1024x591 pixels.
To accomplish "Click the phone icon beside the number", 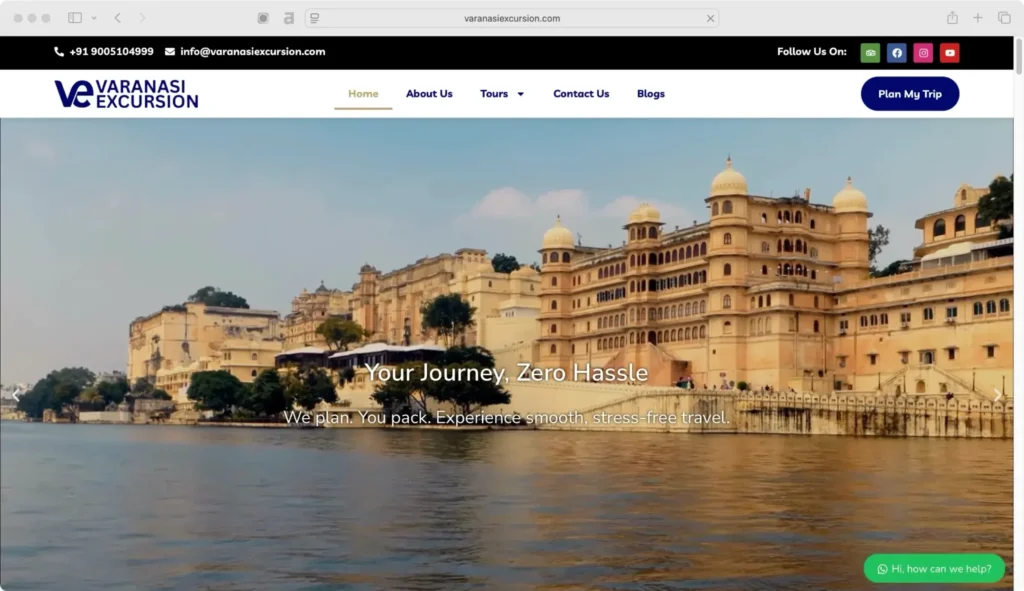I will point(58,51).
